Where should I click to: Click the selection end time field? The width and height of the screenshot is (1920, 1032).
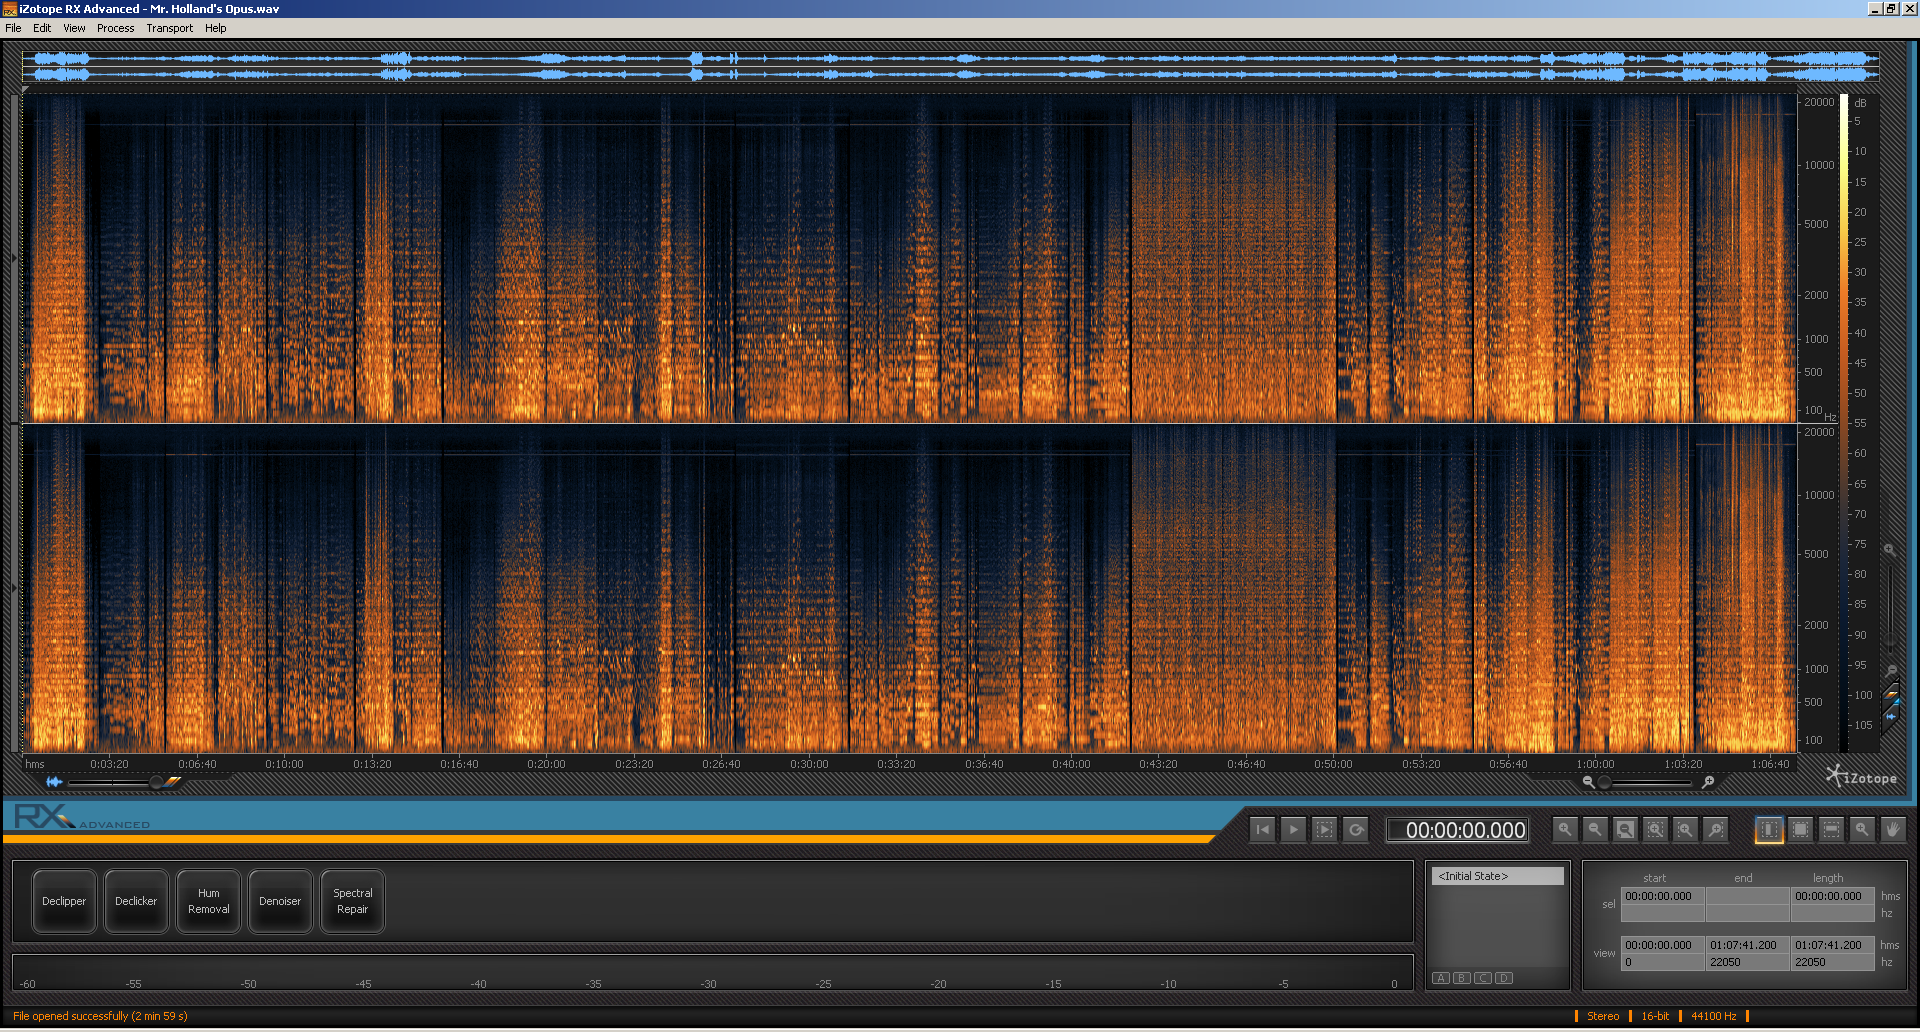pyautogui.click(x=1747, y=896)
